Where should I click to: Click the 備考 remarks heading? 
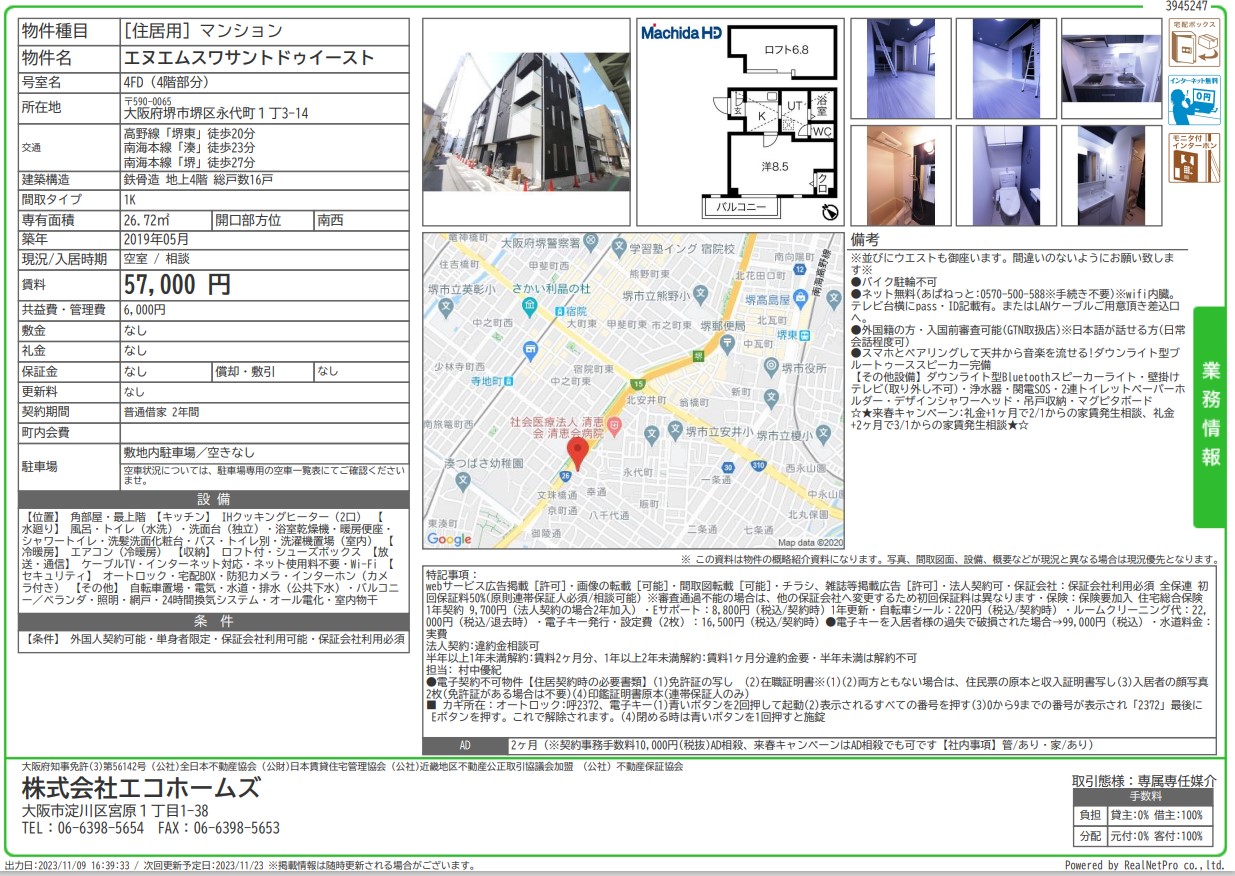(x=865, y=240)
